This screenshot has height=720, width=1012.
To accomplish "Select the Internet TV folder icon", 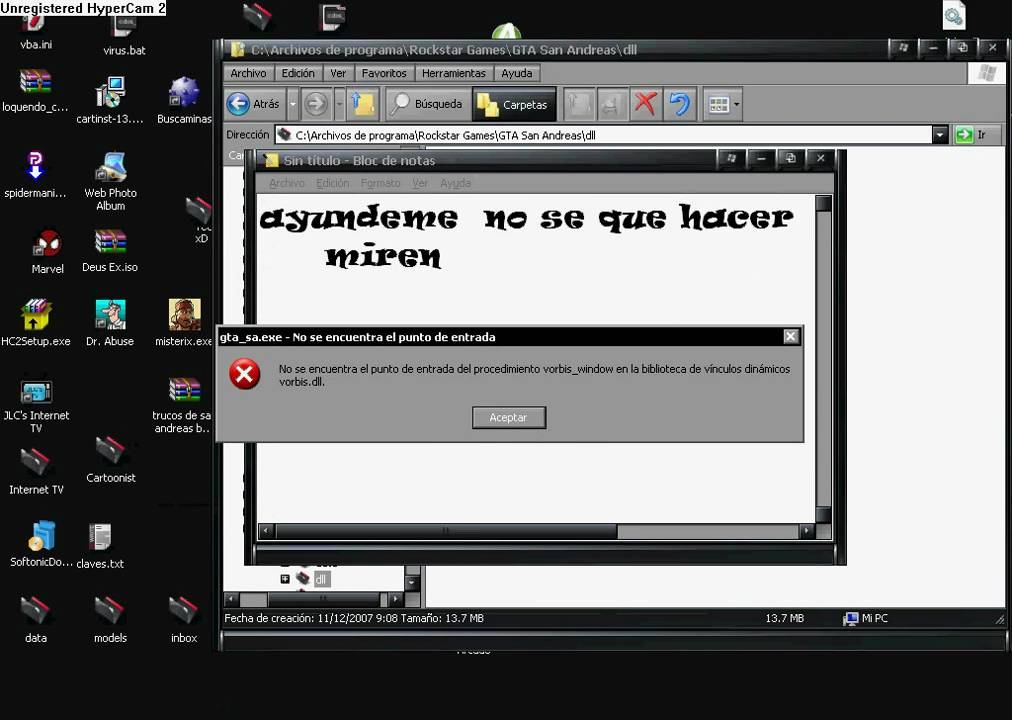I will click(x=35, y=472).
